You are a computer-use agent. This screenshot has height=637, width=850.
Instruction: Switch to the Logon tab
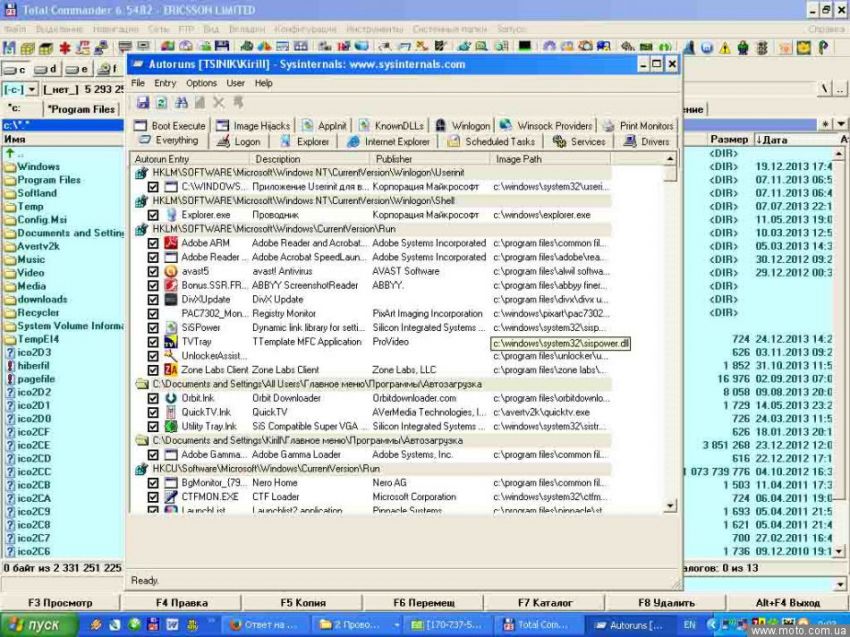(238, 141)
